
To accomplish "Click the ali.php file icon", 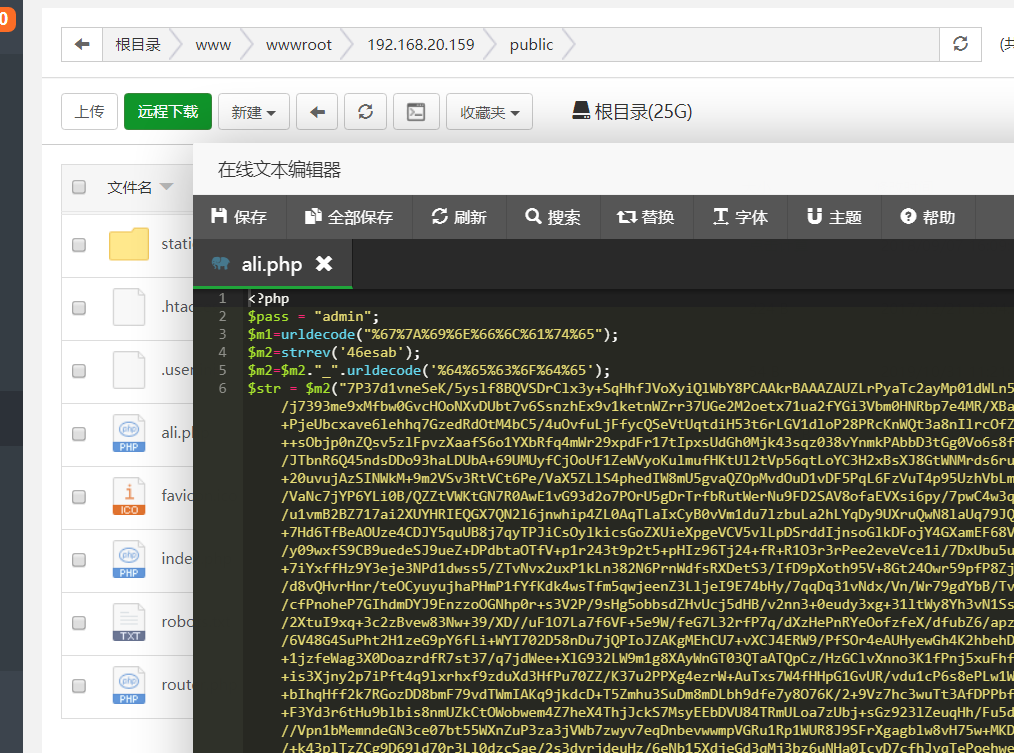I will (129, 433).
